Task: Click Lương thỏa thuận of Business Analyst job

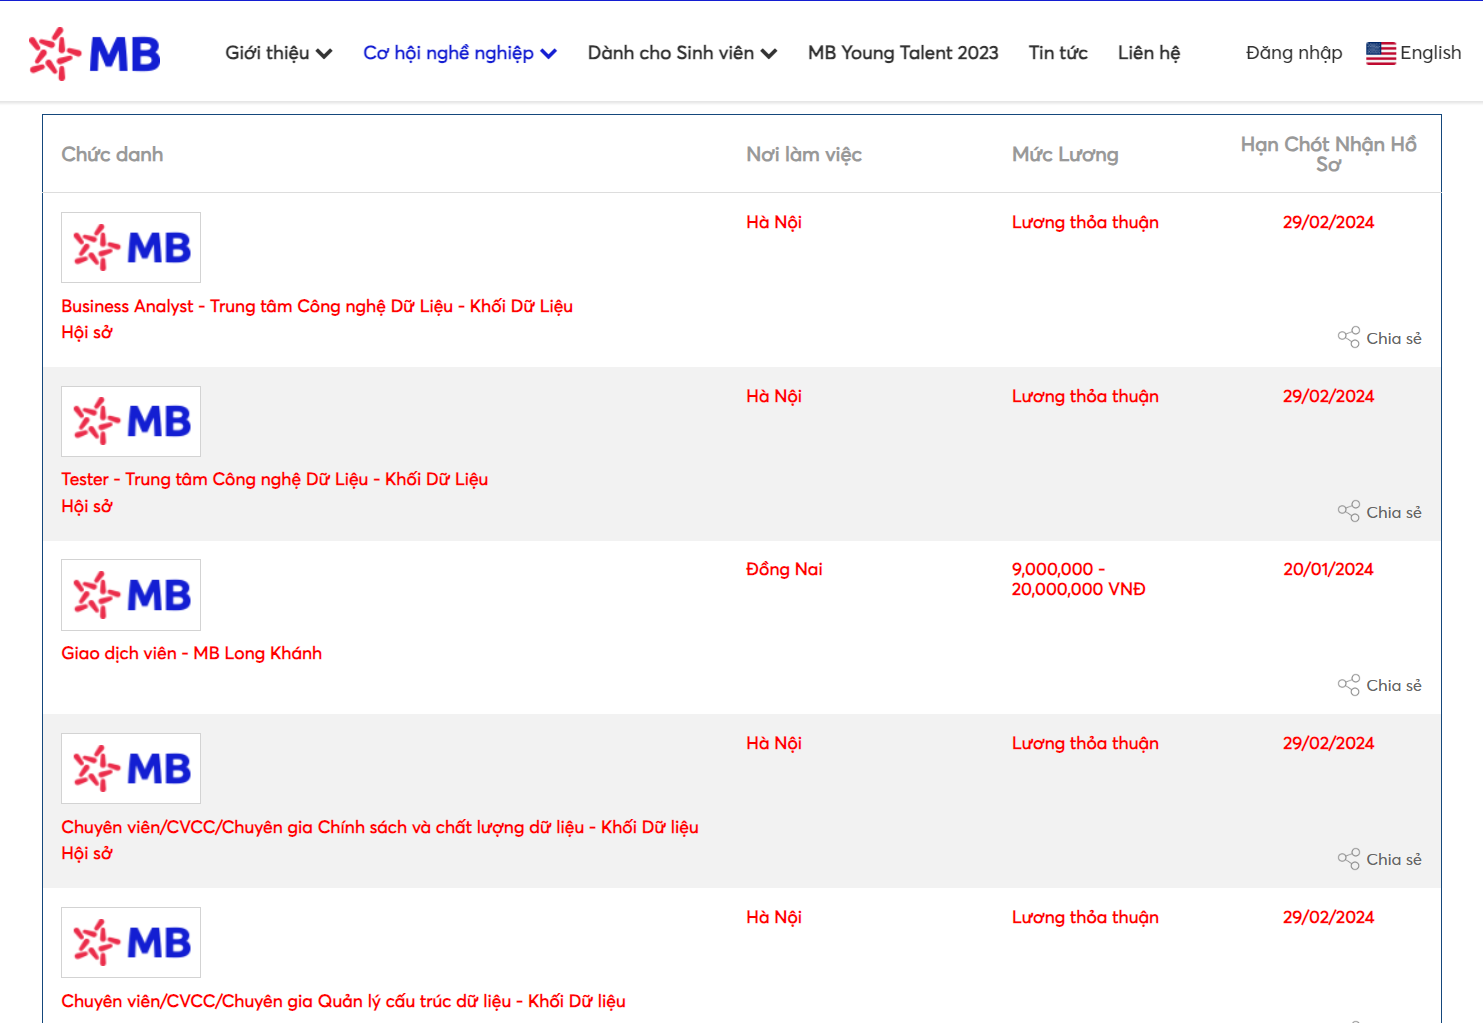Action: click(x=1085, y=222)
